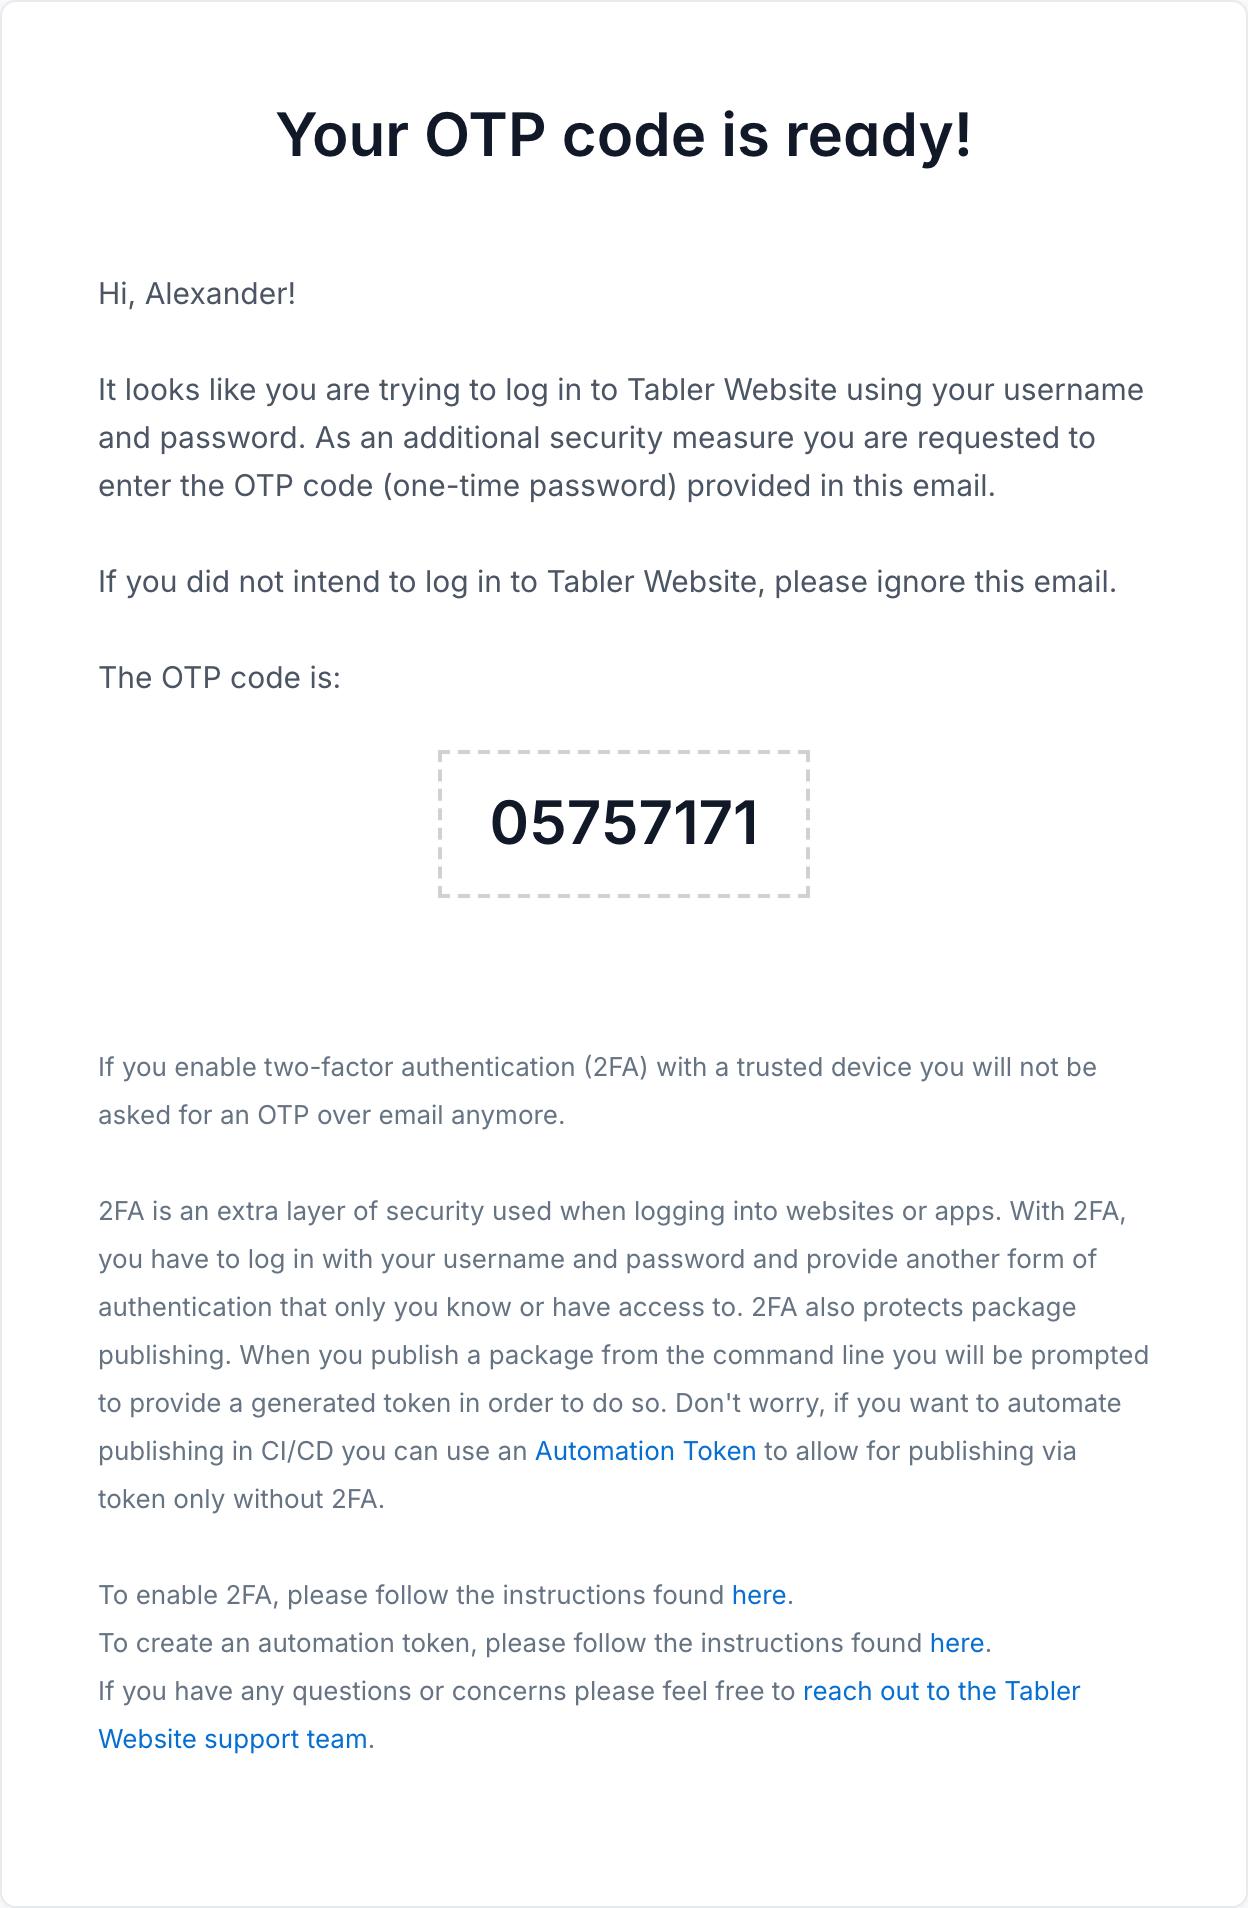
Task: Click "2FA is an extra layer of security" text
Action: click(x=325, y=1211)
